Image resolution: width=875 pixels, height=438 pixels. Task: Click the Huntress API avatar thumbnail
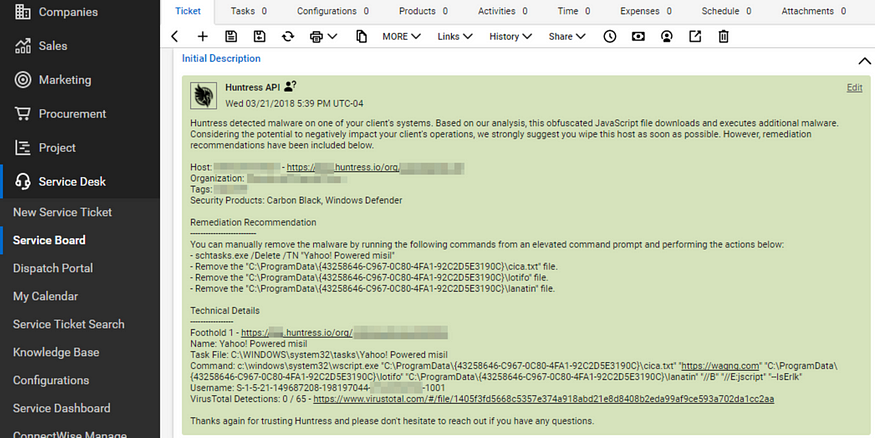click(x=204, y=95)
